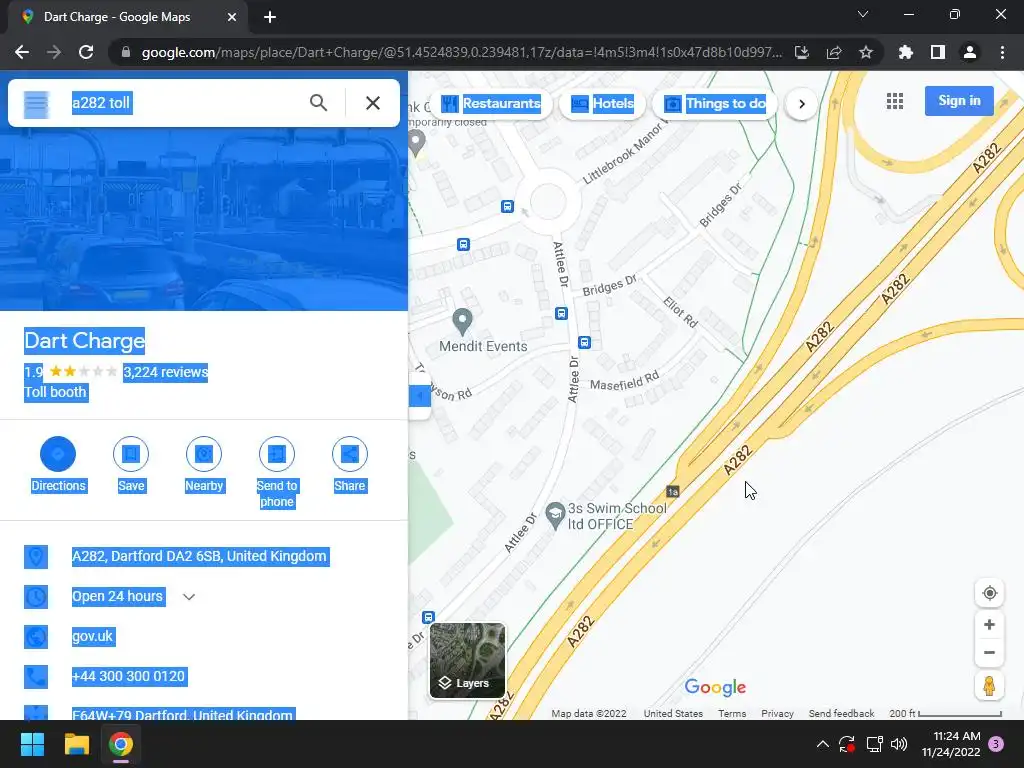
Task: Click Chrome icon in taskbar
Action: coord(121,744)
